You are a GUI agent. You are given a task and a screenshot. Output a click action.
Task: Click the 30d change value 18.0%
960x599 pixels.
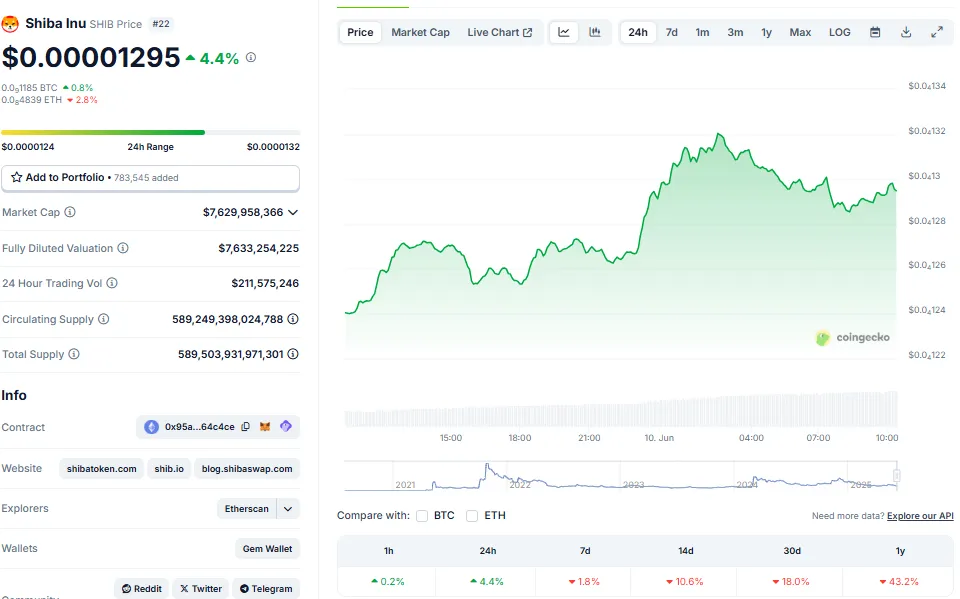[x=791, y=582]
